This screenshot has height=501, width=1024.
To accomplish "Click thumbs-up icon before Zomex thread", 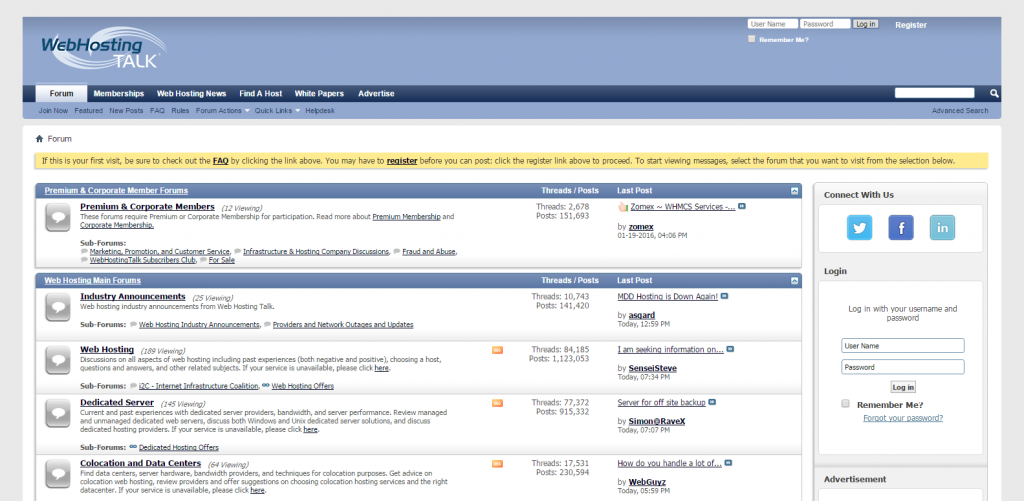I will 622,206.
